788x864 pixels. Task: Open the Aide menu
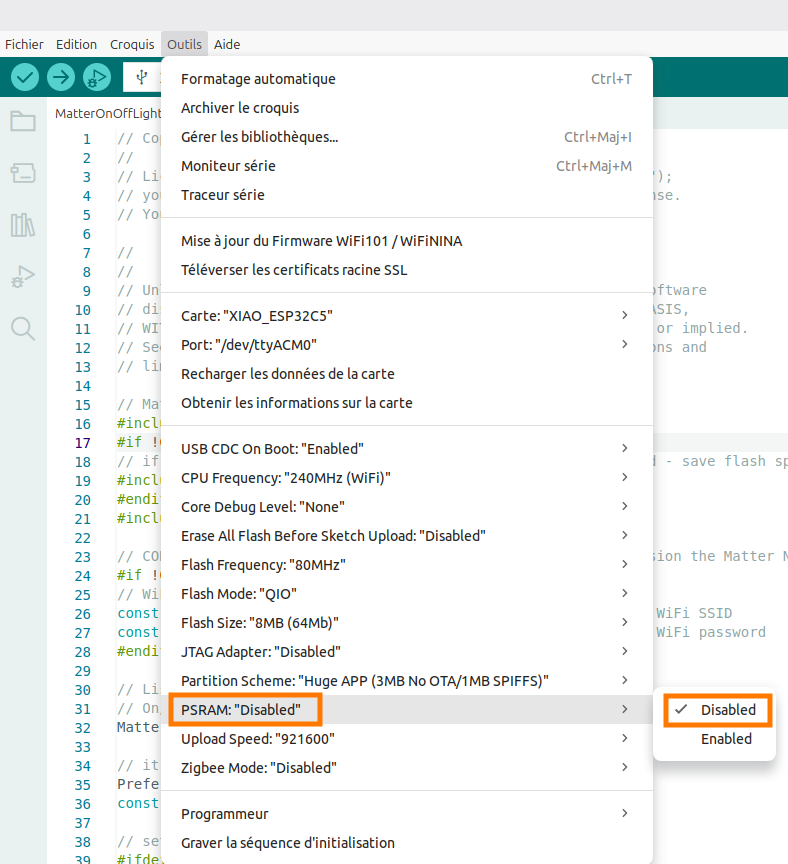(227, 44)
